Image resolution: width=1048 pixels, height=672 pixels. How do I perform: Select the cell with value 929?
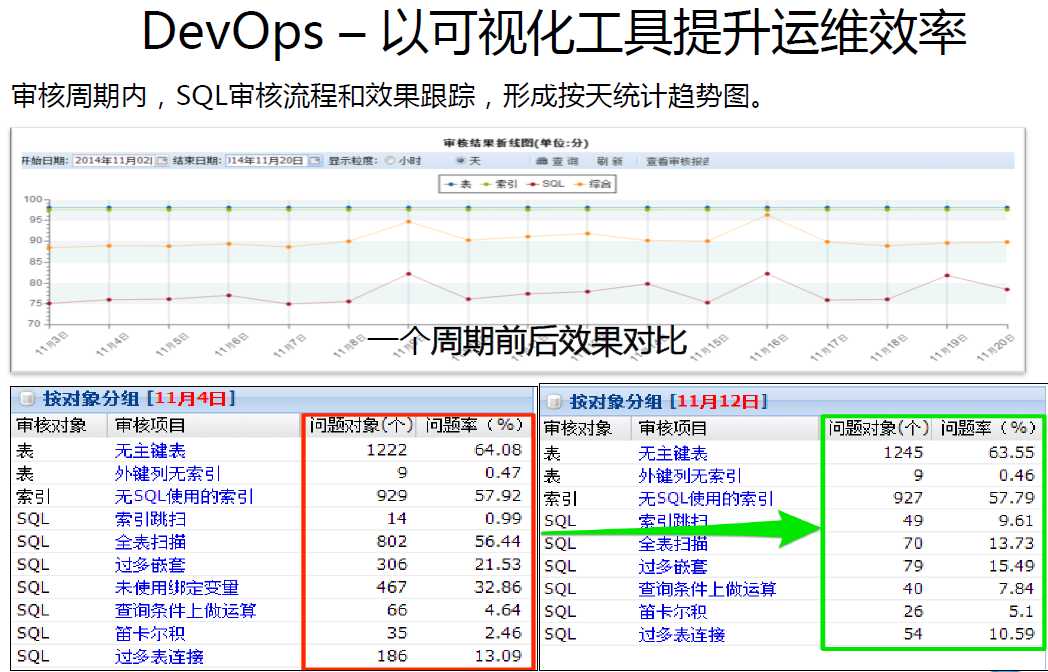tap(392, 496)
